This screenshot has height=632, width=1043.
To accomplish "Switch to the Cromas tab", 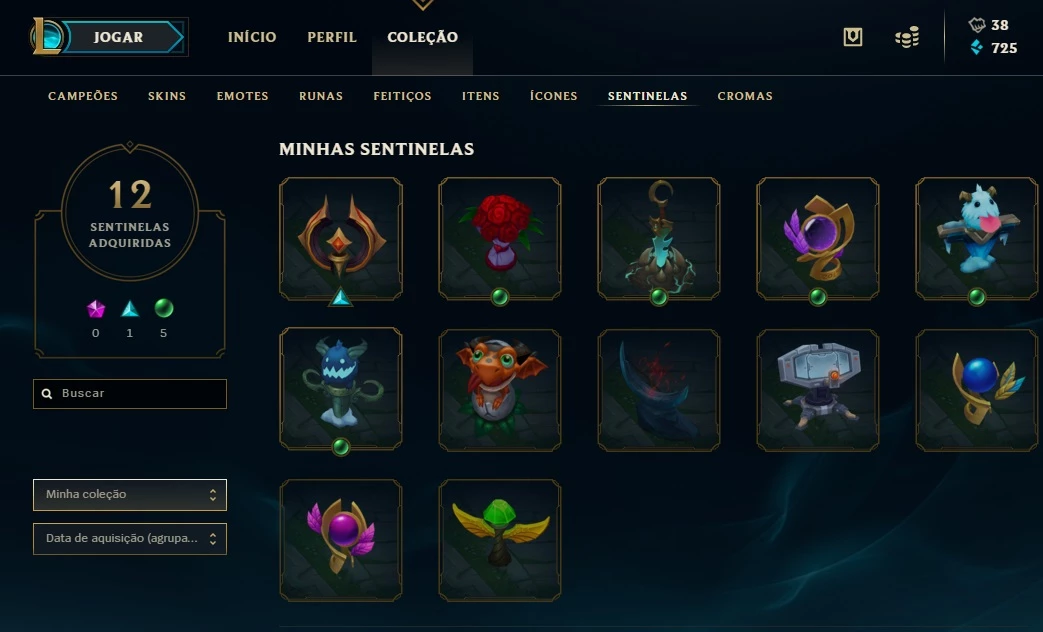I will point(745,96).
